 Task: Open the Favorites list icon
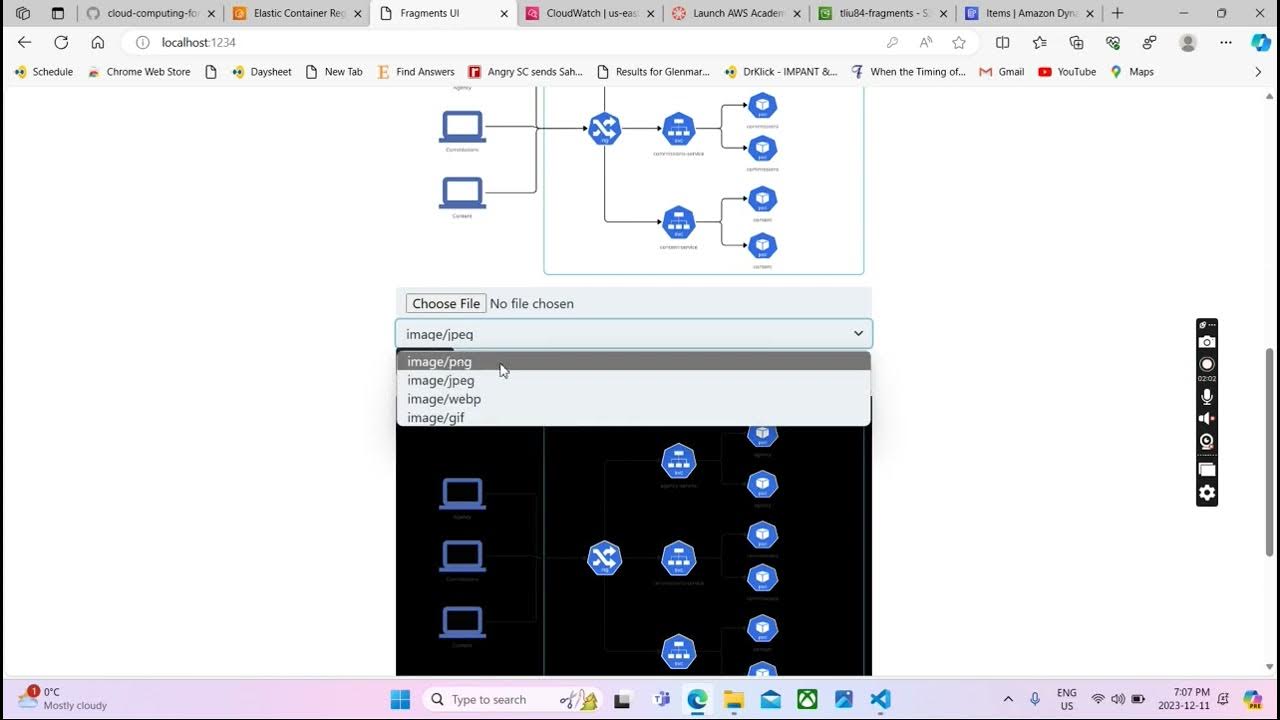(x=1040, y=42)
